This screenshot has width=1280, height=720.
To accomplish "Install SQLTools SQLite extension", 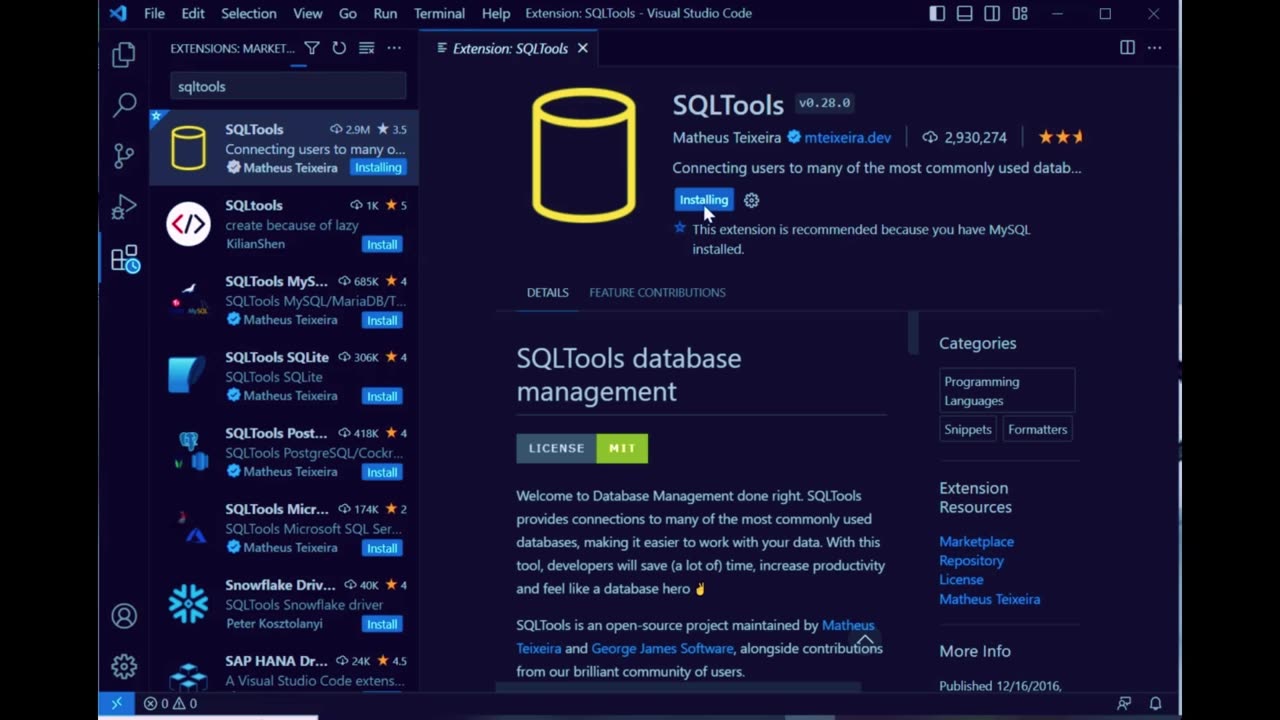I will [382, 396].
